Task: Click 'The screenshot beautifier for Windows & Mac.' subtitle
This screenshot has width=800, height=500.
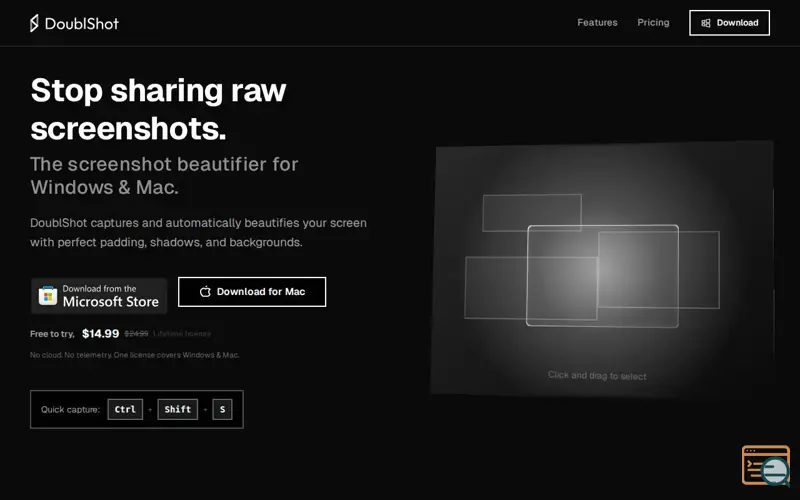Action: [164, 176]
